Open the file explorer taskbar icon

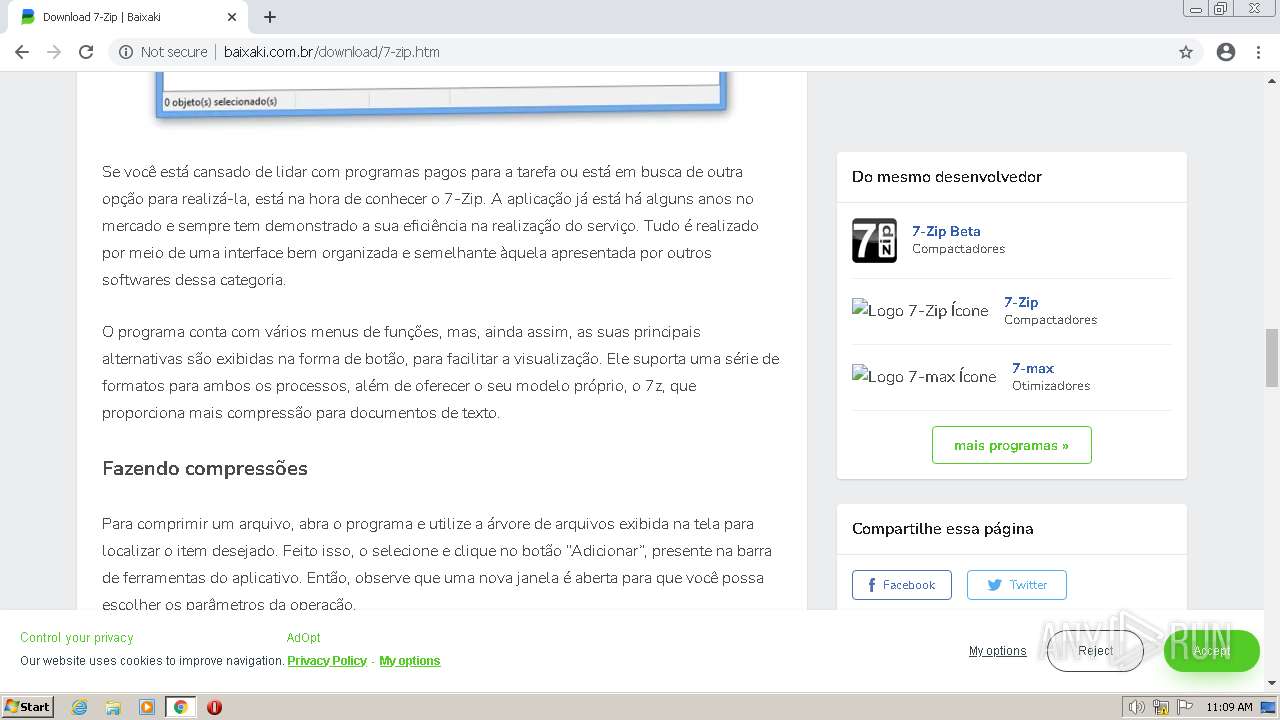113,707
